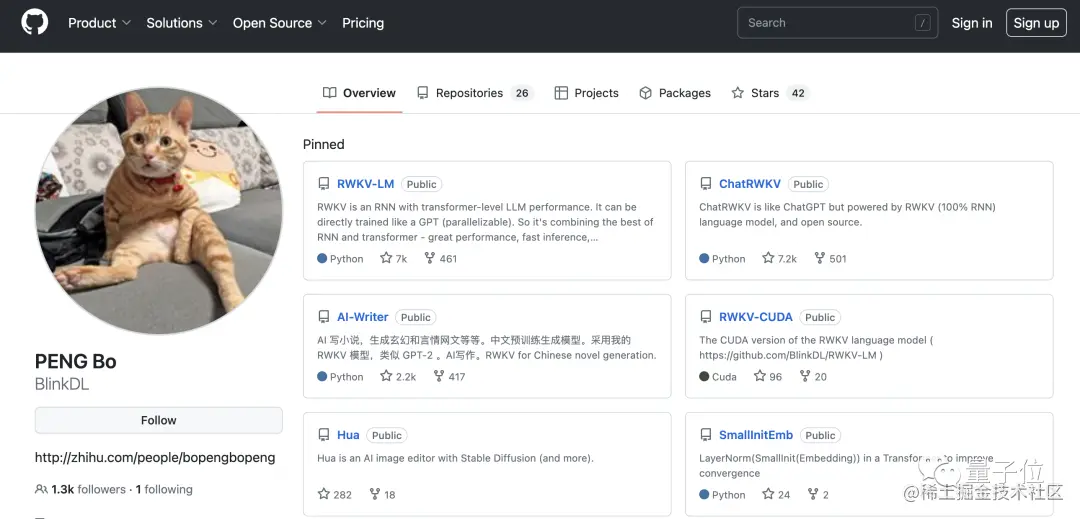Viewport: 1080px width, 519px height.
Task: Click the Pinned section heading
Action: point(324,144)
